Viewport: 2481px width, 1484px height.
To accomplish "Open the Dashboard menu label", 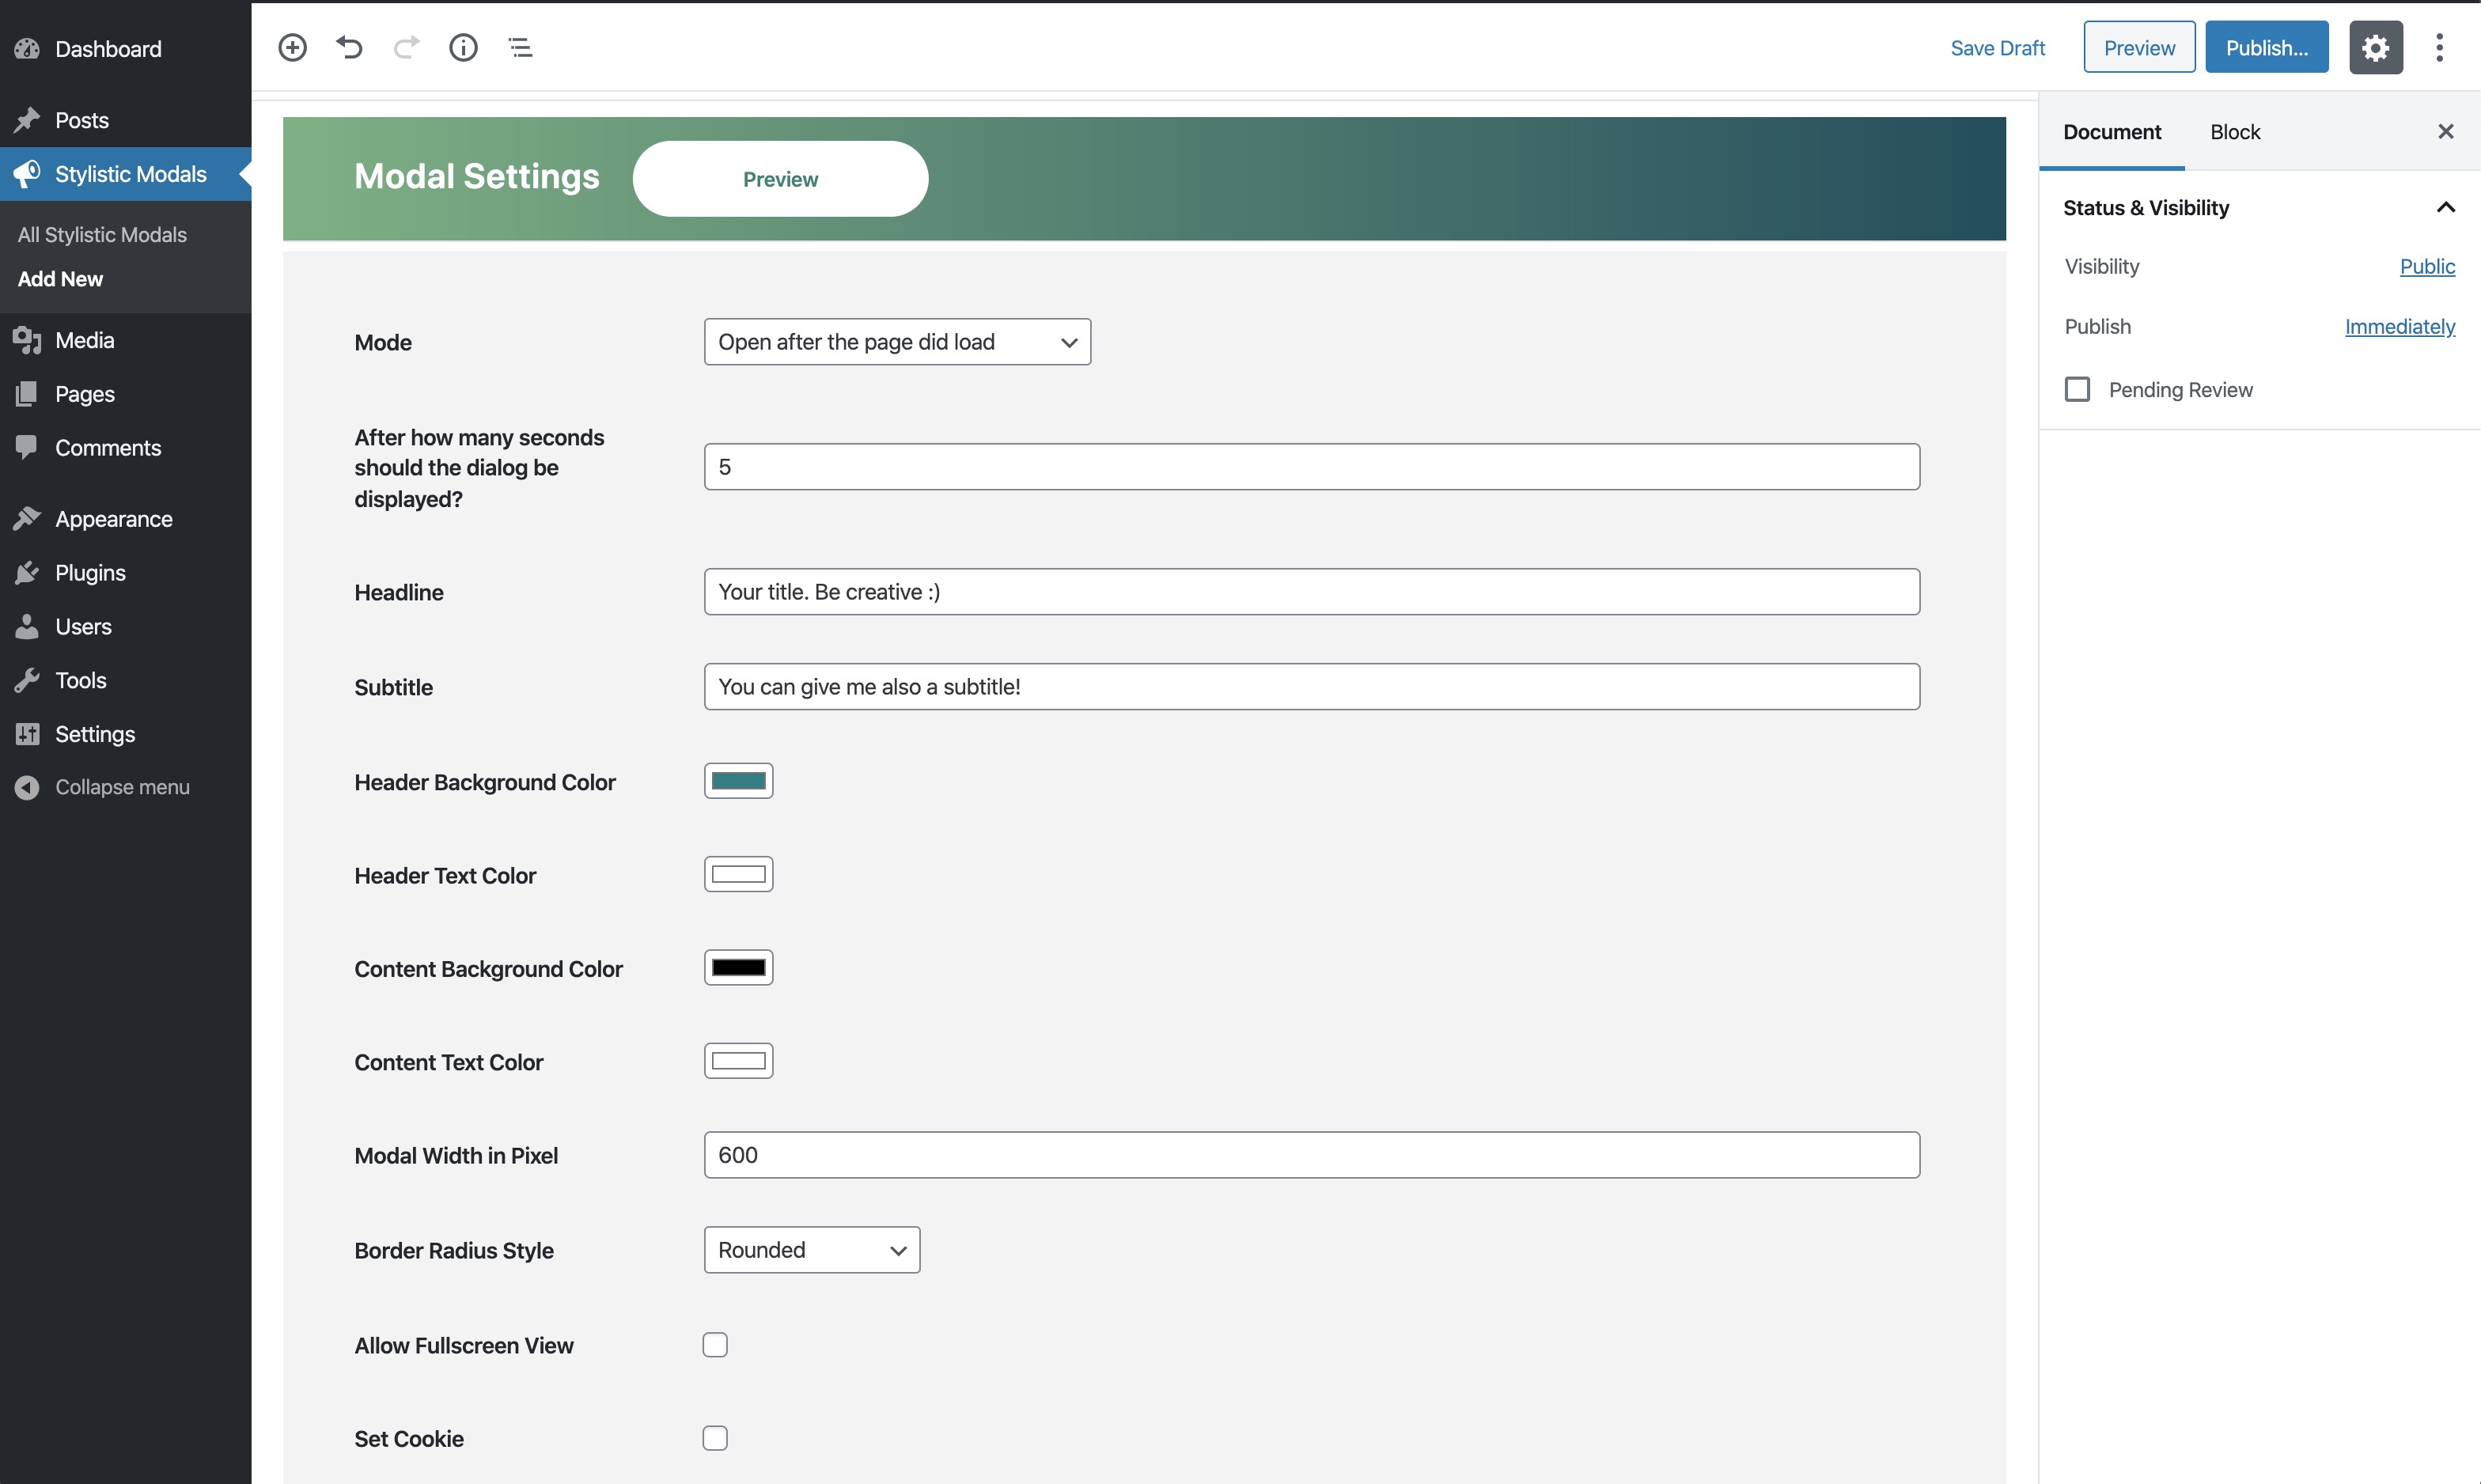I will pyautogui.click(x=108, y=49).
